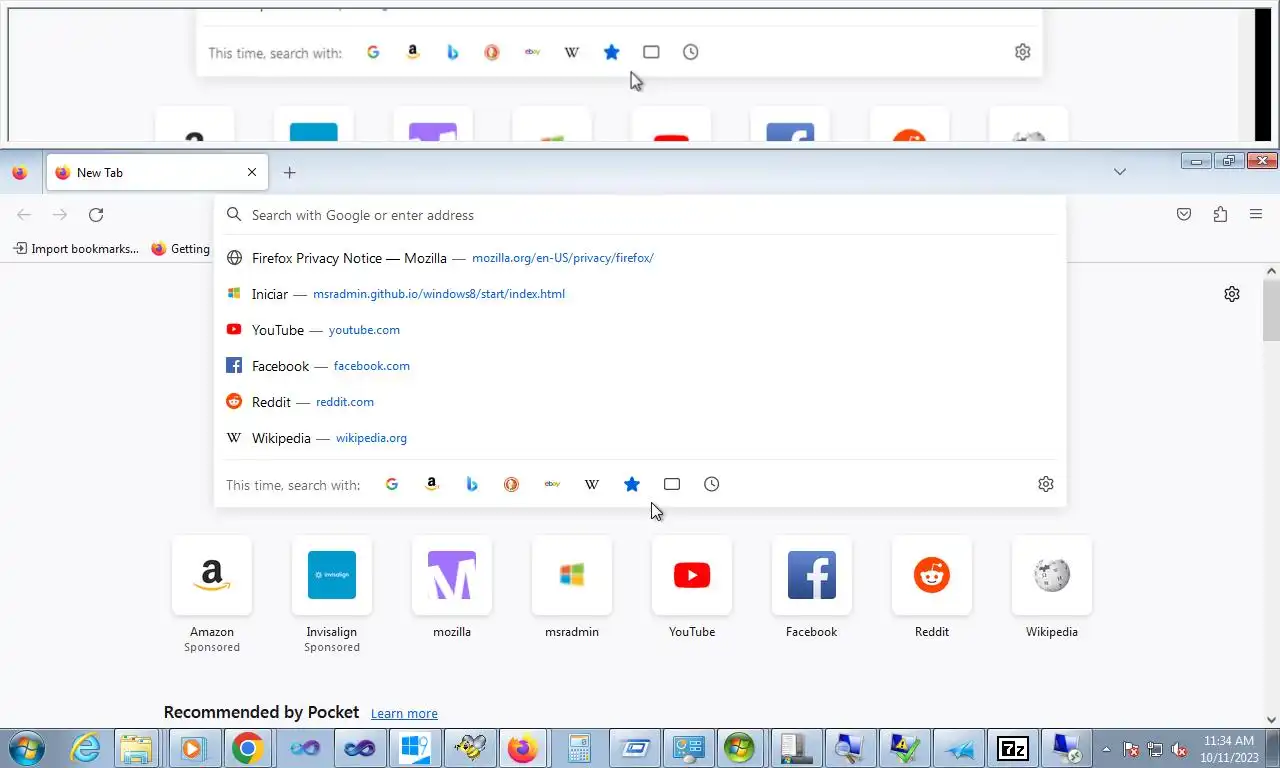The image size is (1280, 768).
Task: Select Wikipedia search shortcut in front Firefox window
Action: click(592, 484)
